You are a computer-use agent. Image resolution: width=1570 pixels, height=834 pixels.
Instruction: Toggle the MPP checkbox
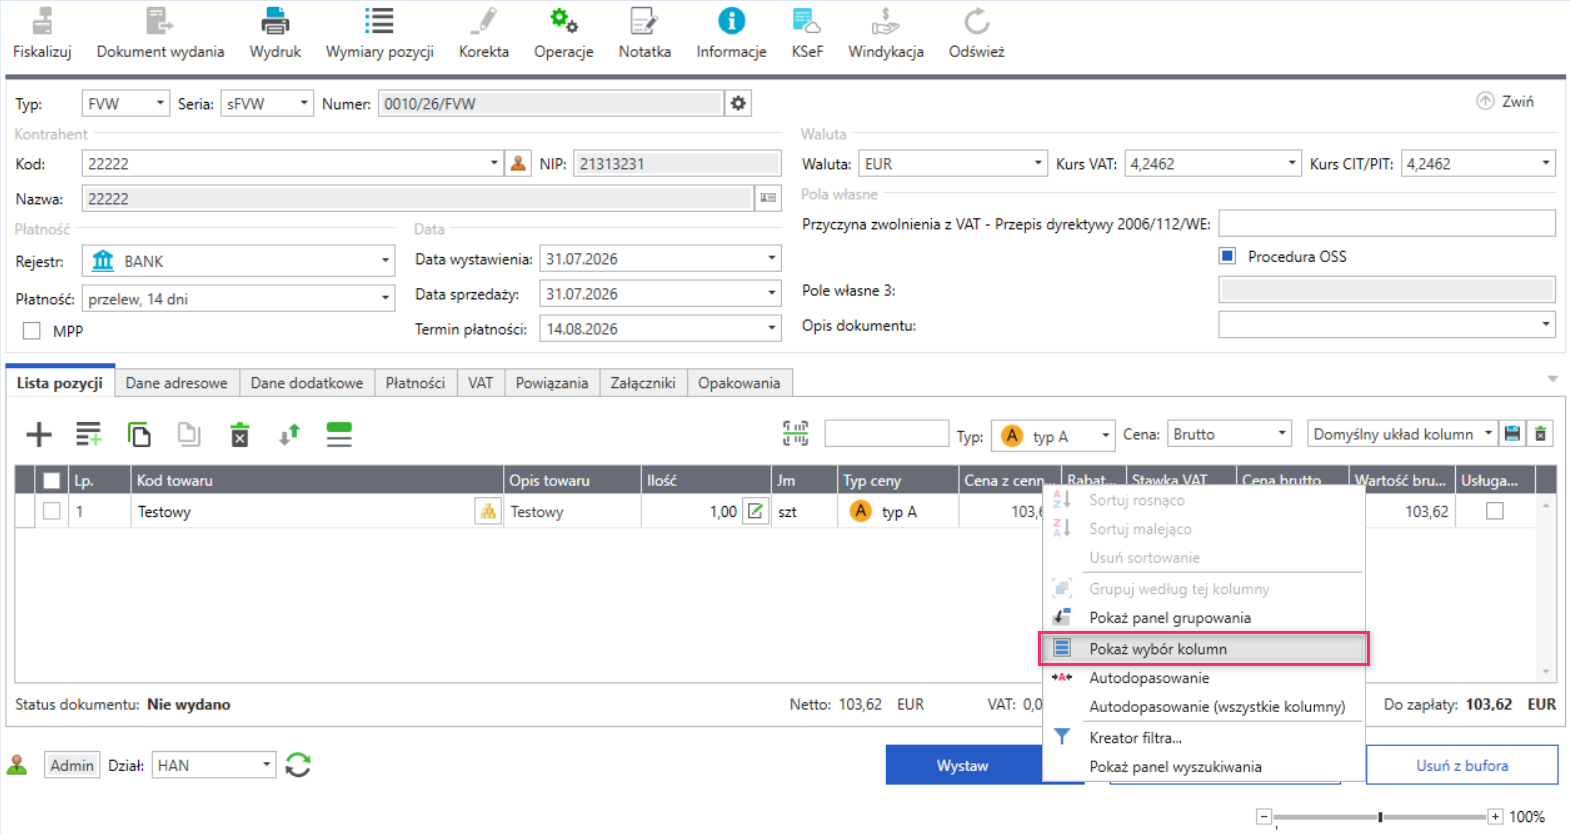[32, 331]
